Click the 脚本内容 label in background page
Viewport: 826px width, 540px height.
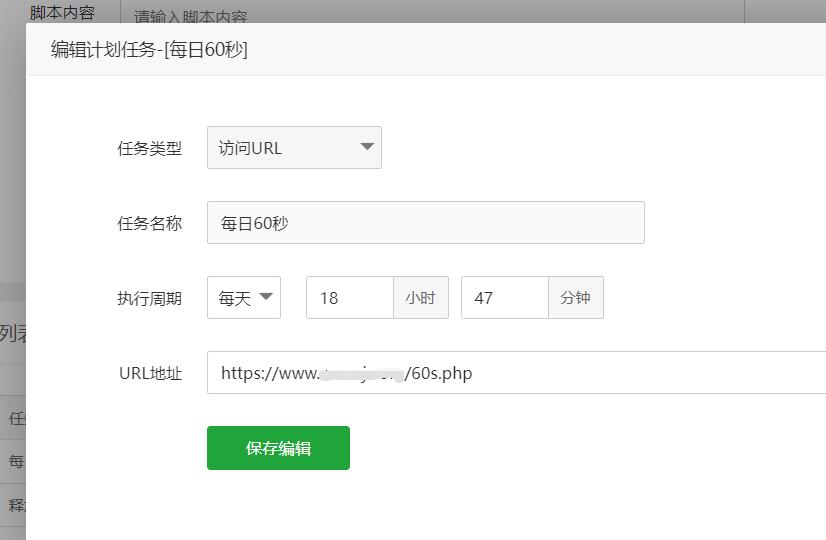[x=62, y=12]
